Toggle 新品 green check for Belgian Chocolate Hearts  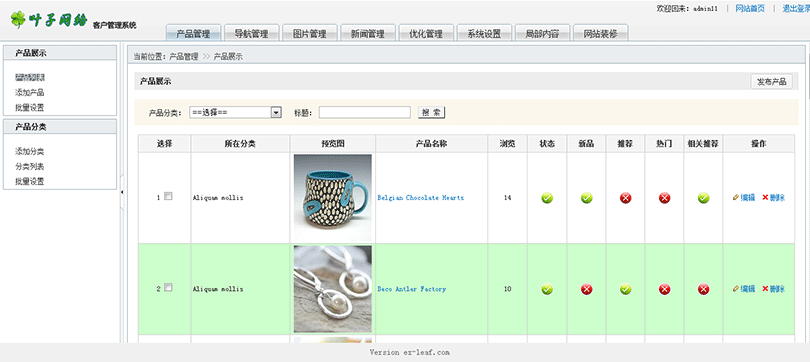(586, 198)
